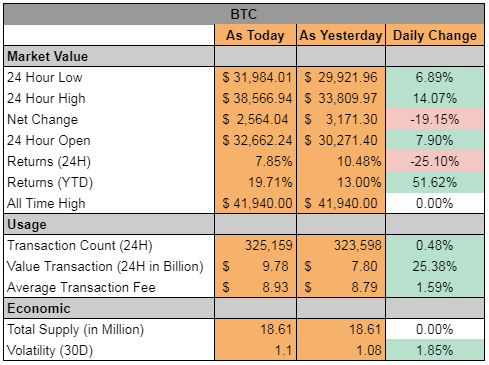Select the Market Value section row
Image resolution: width=489 pixels, height=365 pixels.
(x=244, y=56)
